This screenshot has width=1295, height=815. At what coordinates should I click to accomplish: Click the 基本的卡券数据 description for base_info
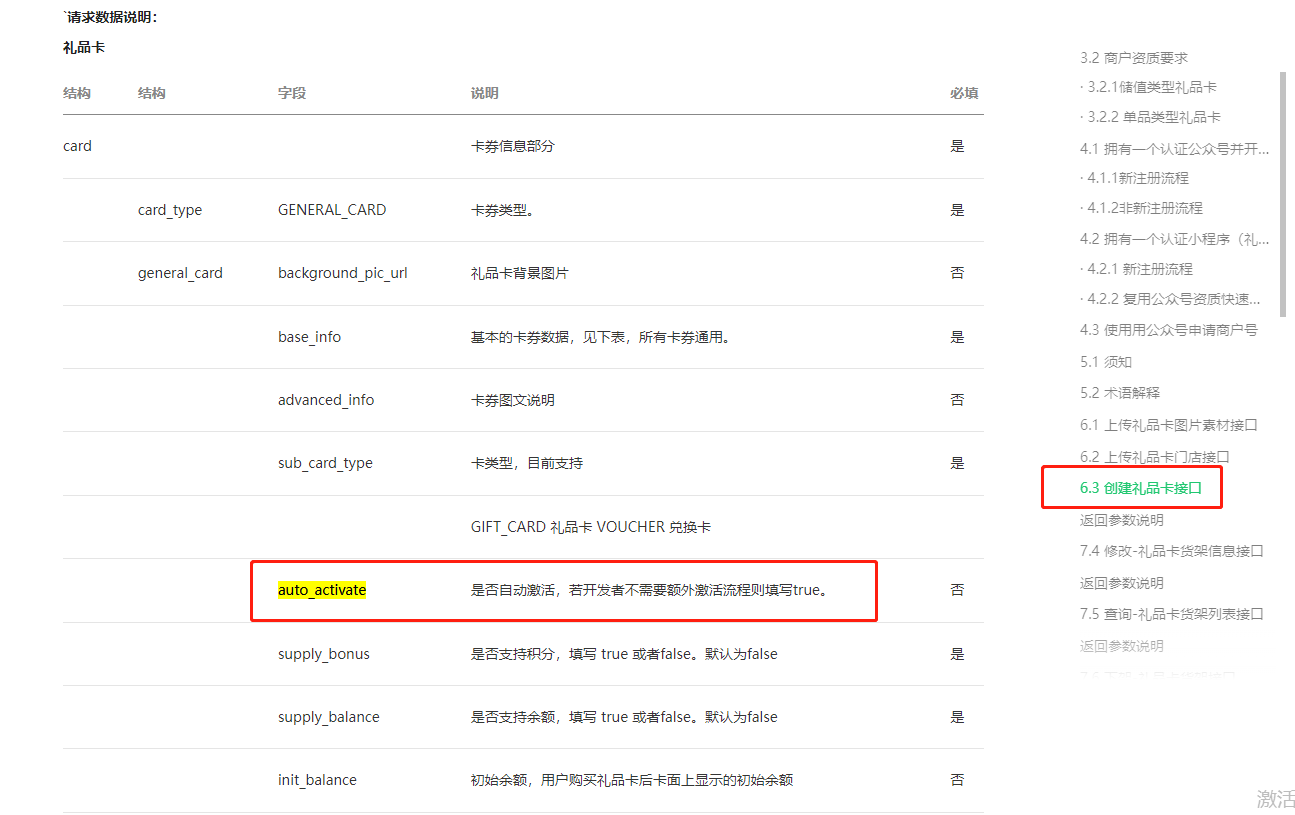pos(601,337)
